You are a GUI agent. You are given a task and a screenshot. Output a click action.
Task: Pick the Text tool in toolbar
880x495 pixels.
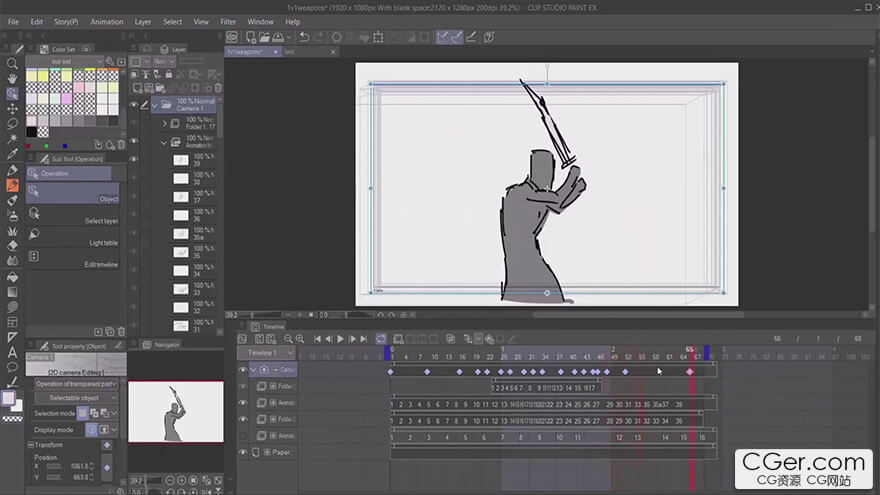(12, 351)
